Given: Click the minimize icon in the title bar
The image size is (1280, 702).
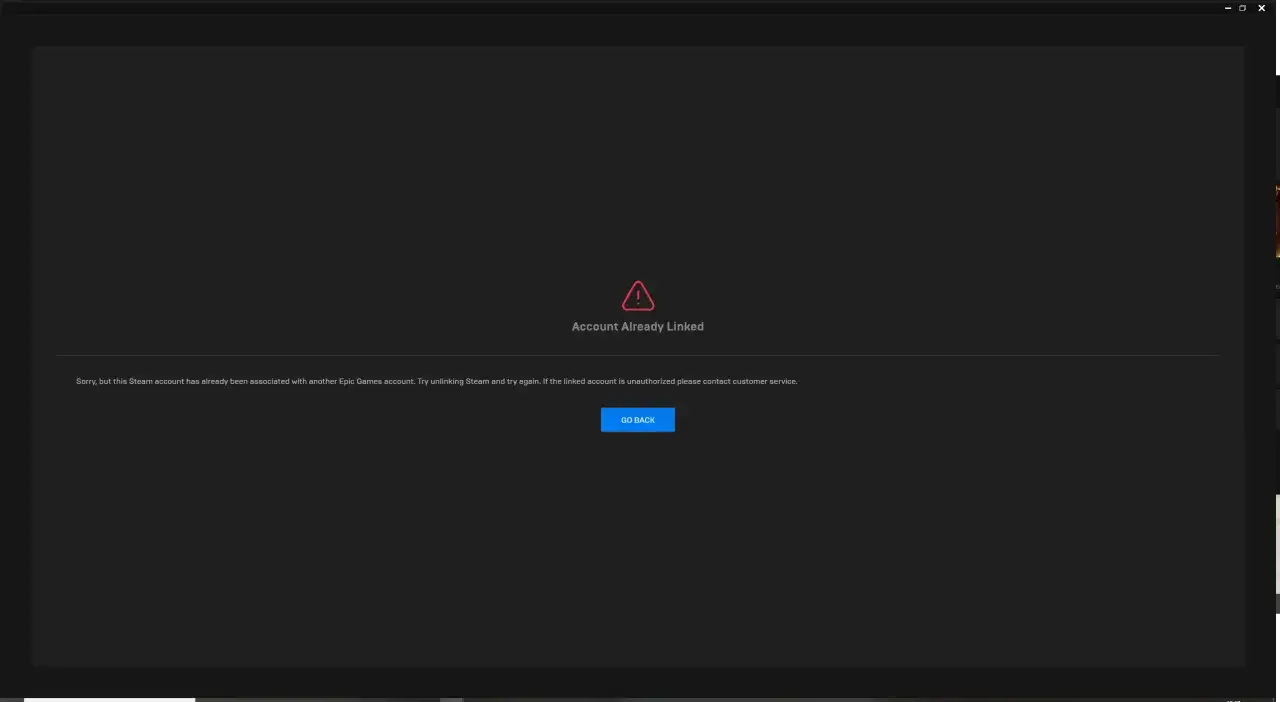Looking at the screenshot, I should (1227, 8).
